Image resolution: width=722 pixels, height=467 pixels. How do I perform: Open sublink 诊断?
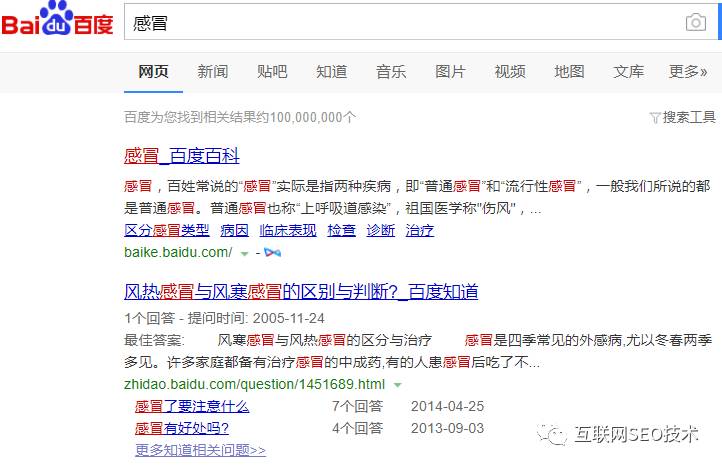point(380,230)
